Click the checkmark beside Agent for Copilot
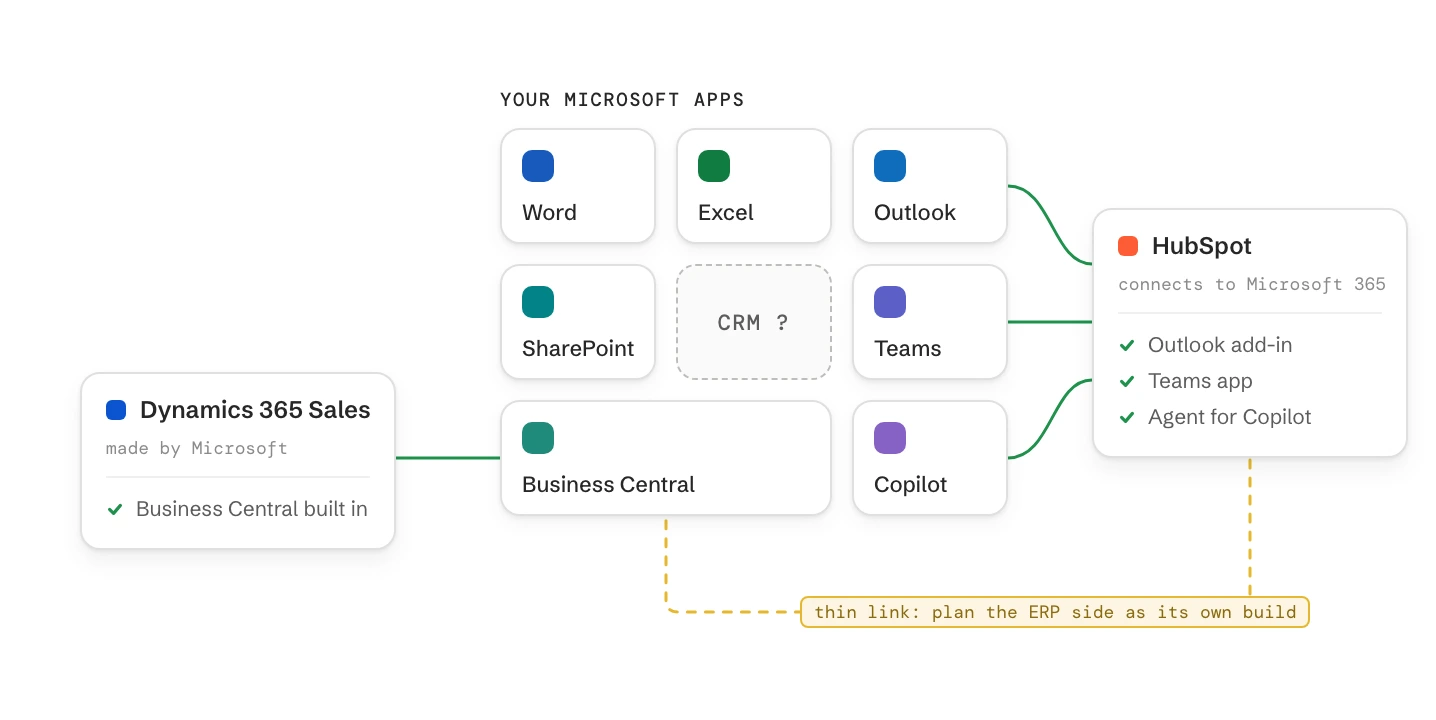The image size is (1436, 720). (1127, 417)
